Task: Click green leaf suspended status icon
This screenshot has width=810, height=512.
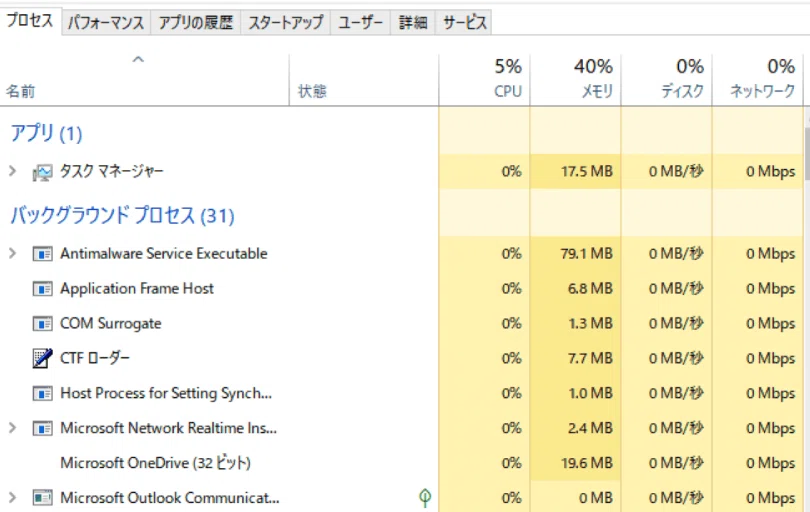Action: (x=425, y=498)
